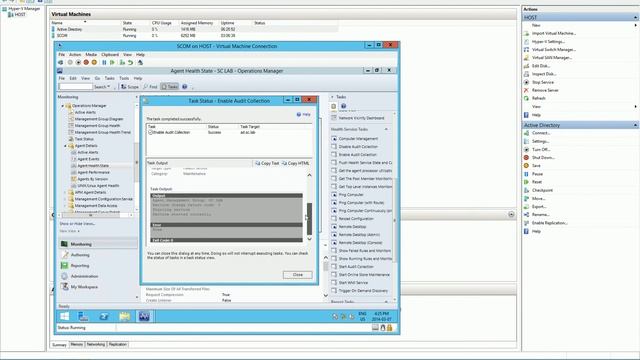Toggle Tasks pane button in toolbar

coord(169,87)
